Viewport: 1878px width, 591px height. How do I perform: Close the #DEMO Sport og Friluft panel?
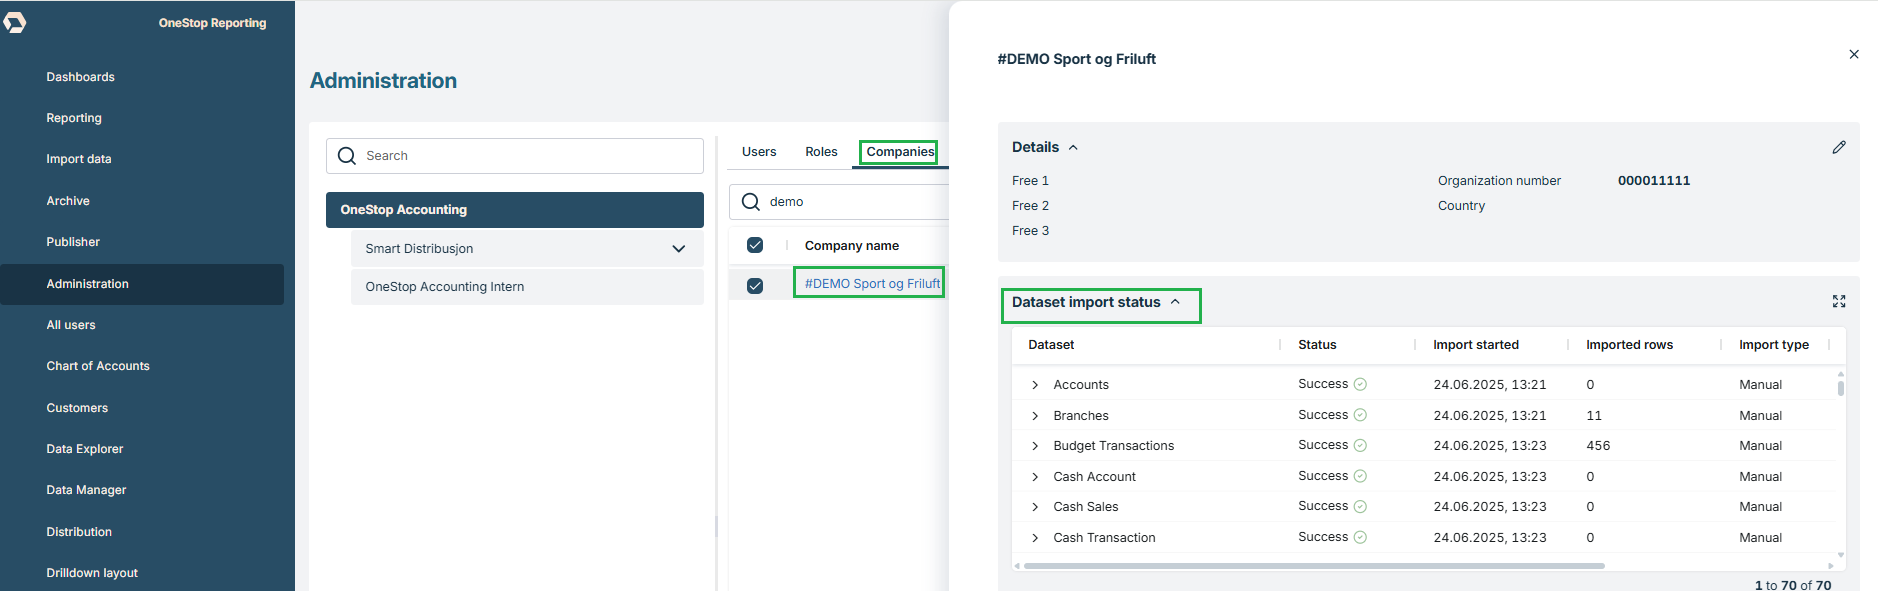[1854, 54]
